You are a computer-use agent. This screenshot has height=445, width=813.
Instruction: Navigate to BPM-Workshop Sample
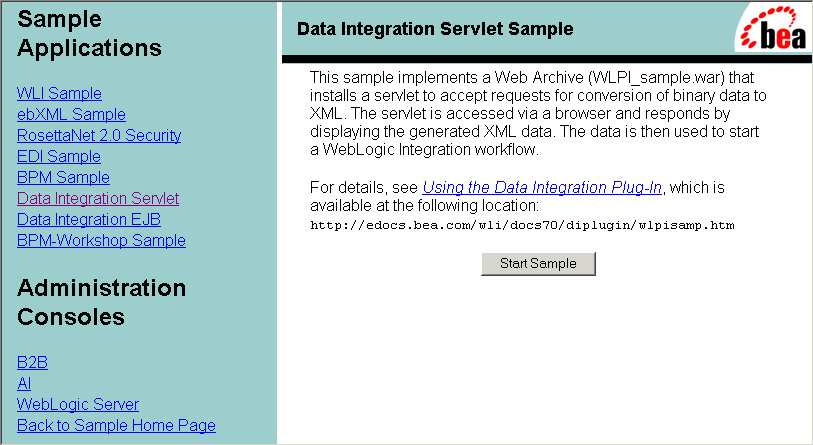[x=101, y=240]
